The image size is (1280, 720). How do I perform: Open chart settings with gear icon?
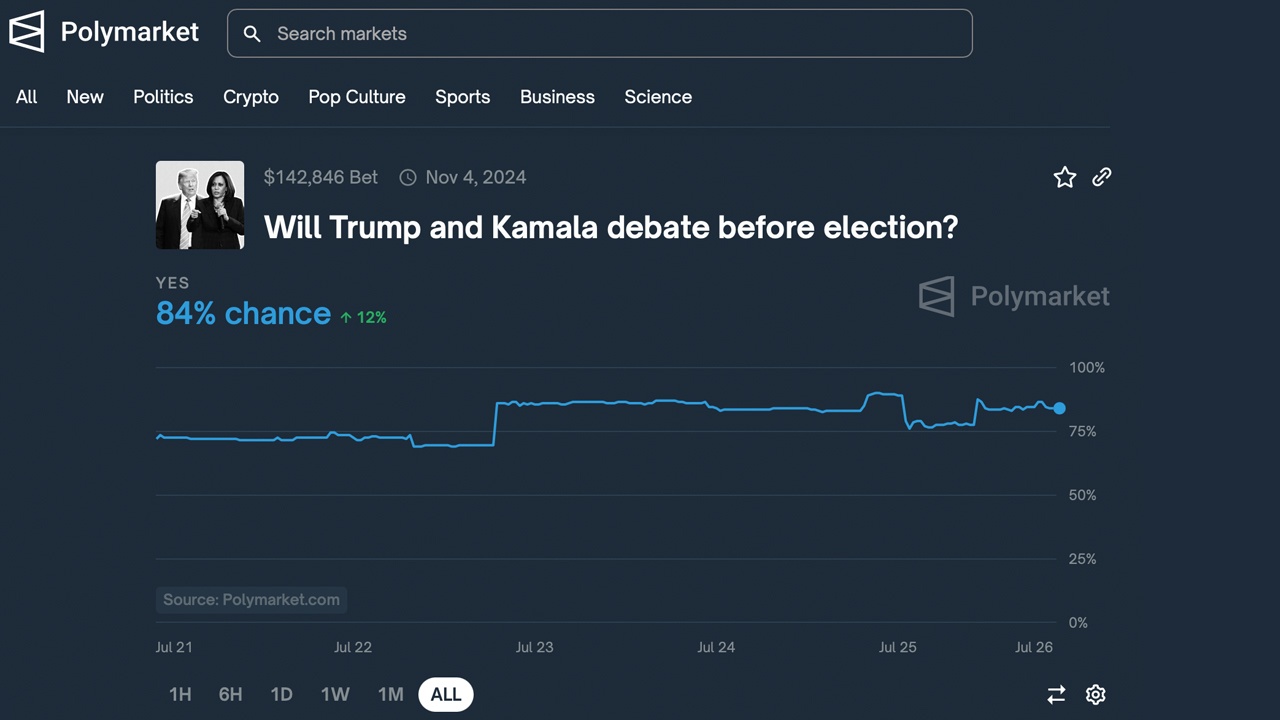(1095, 694)
